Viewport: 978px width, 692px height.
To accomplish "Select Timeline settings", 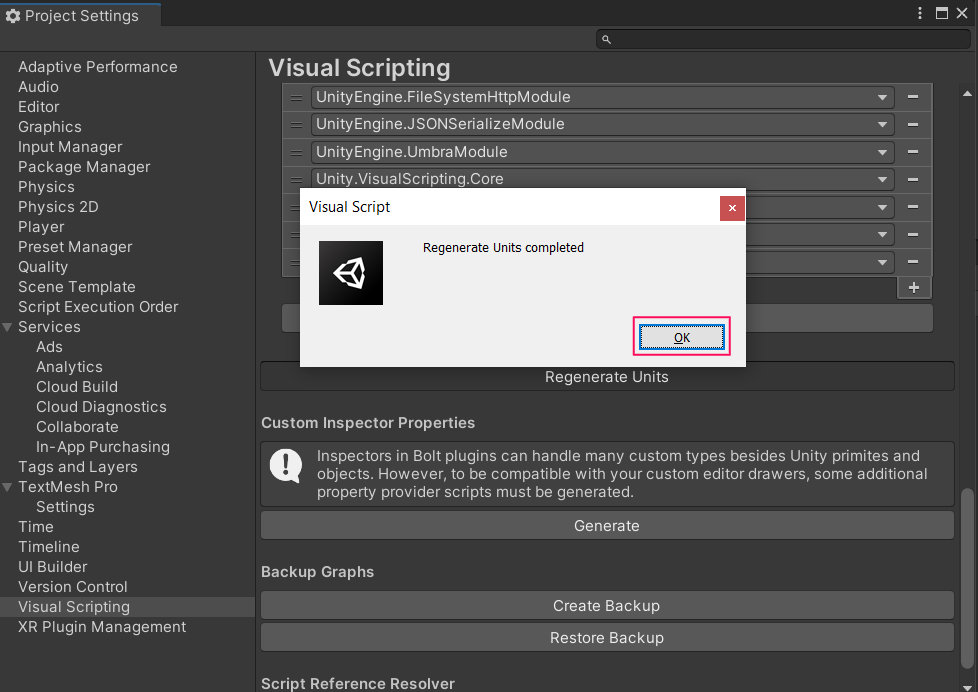I will pos(49,547).
